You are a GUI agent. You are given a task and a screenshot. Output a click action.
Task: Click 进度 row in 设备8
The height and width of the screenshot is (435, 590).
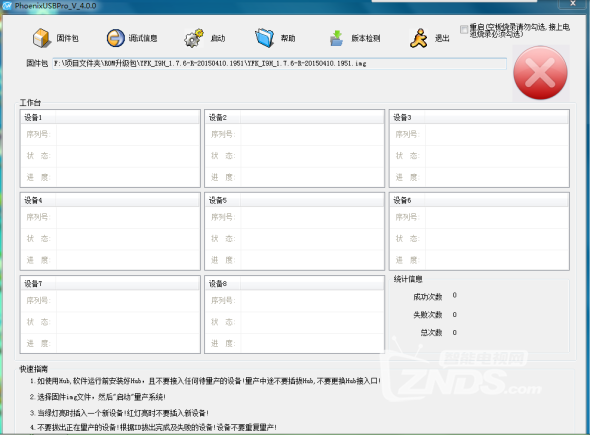pos(294,343)
